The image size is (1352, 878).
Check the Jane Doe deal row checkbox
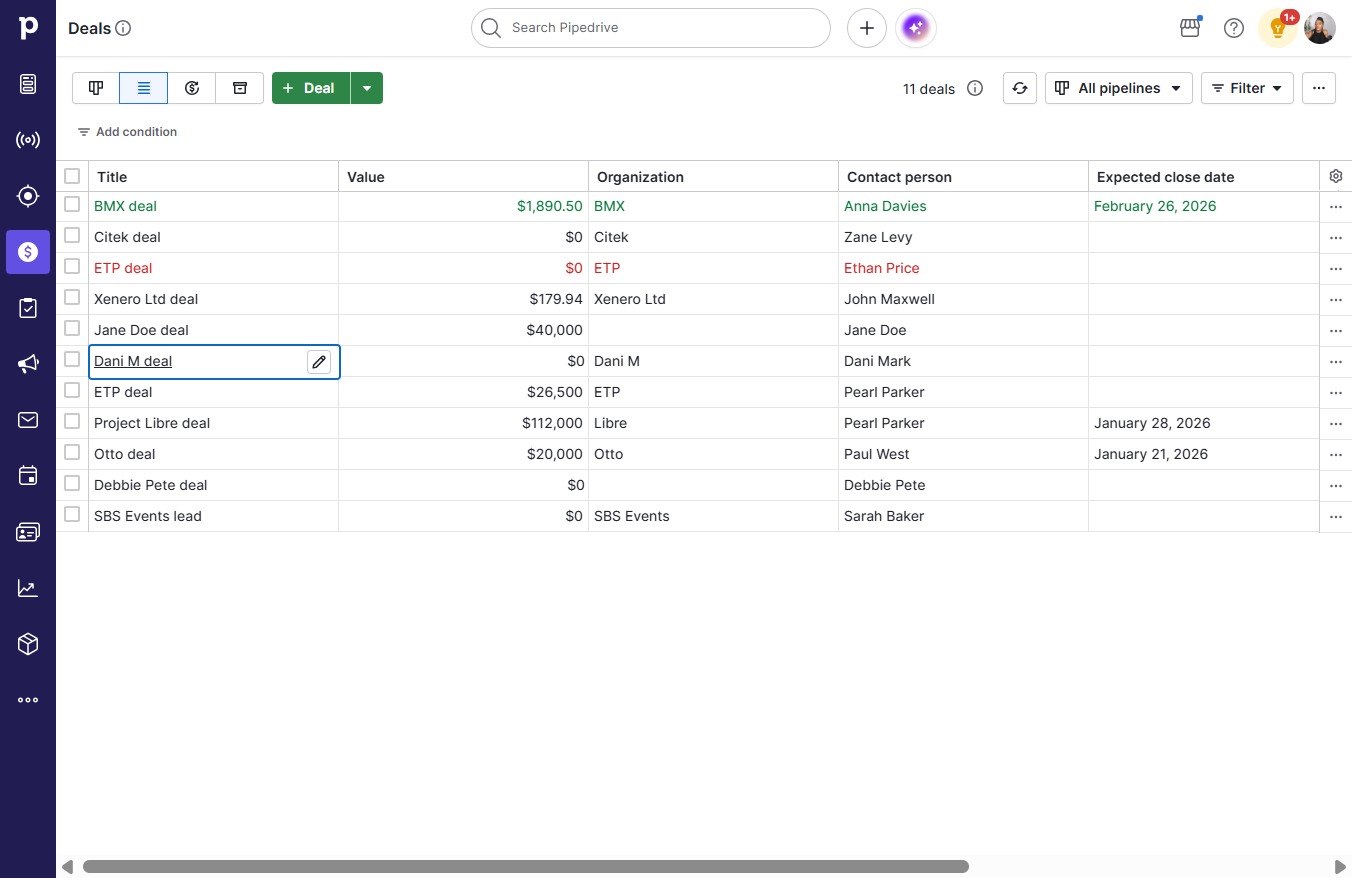click(72, 328)
